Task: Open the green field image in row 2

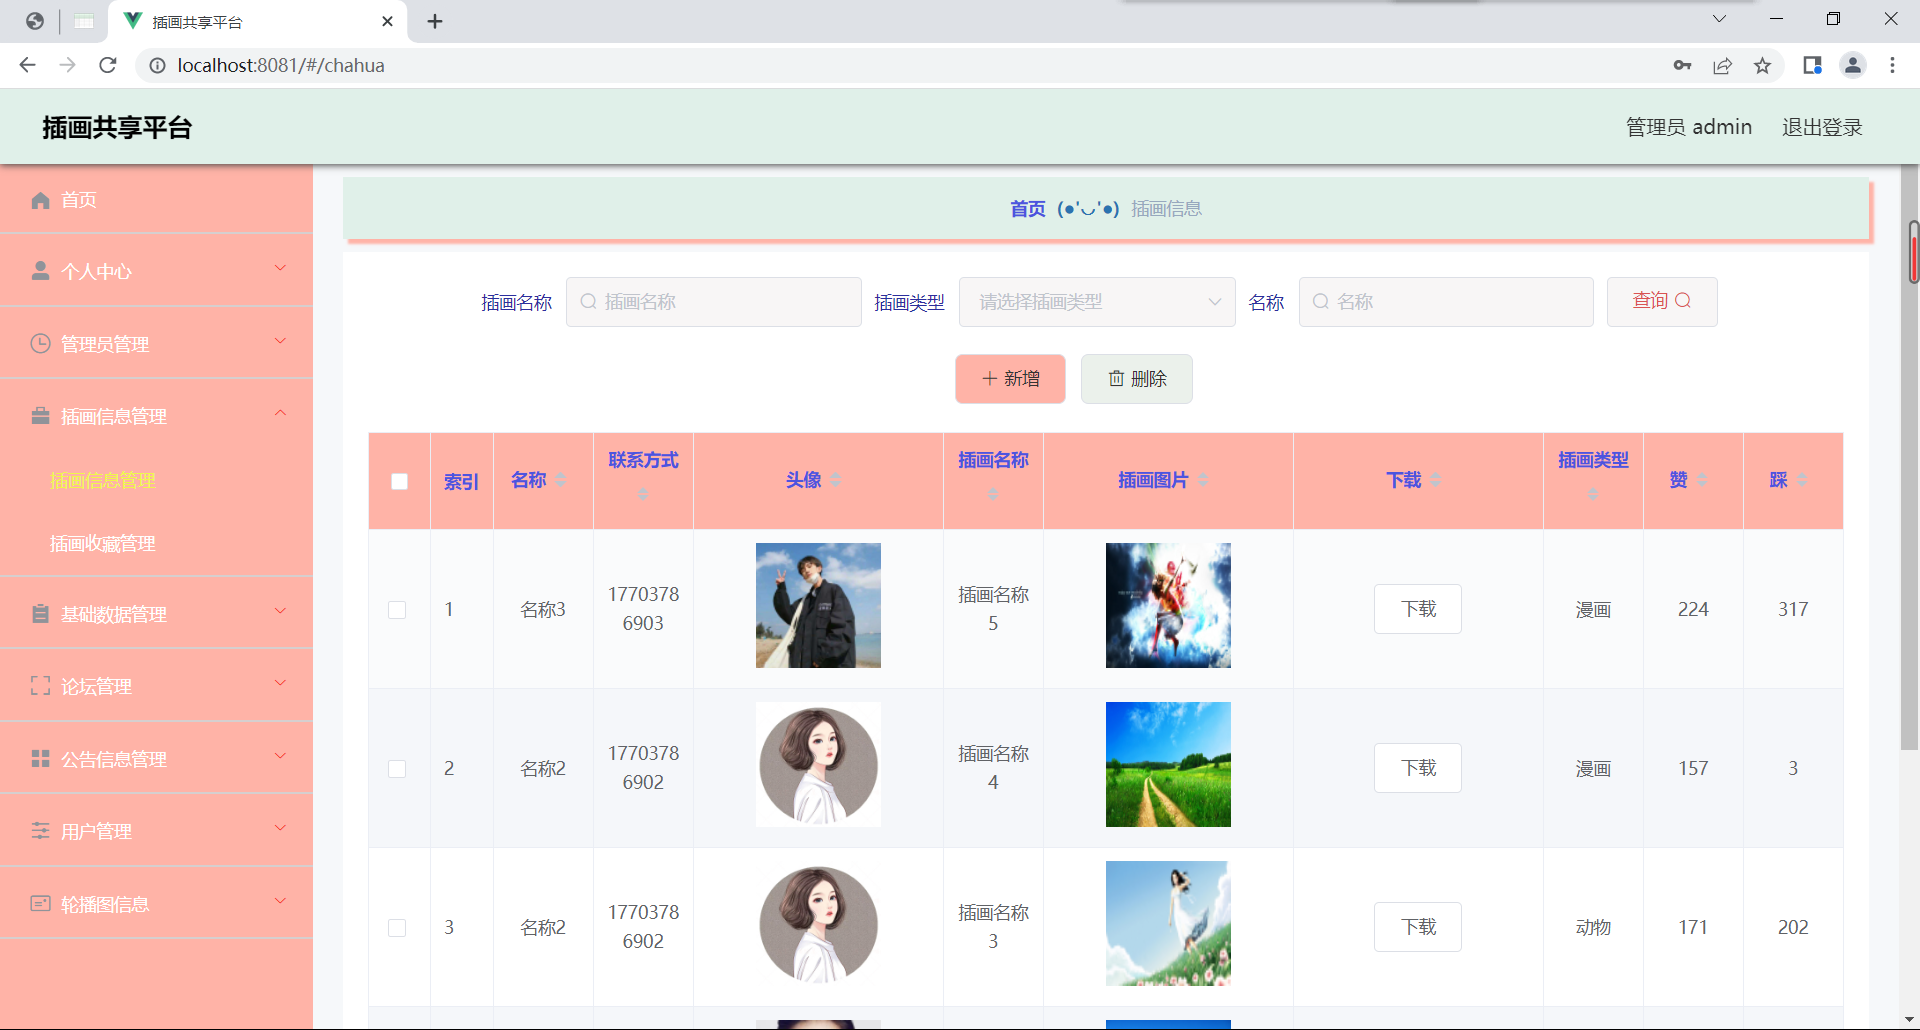Action: [1168, 764]
